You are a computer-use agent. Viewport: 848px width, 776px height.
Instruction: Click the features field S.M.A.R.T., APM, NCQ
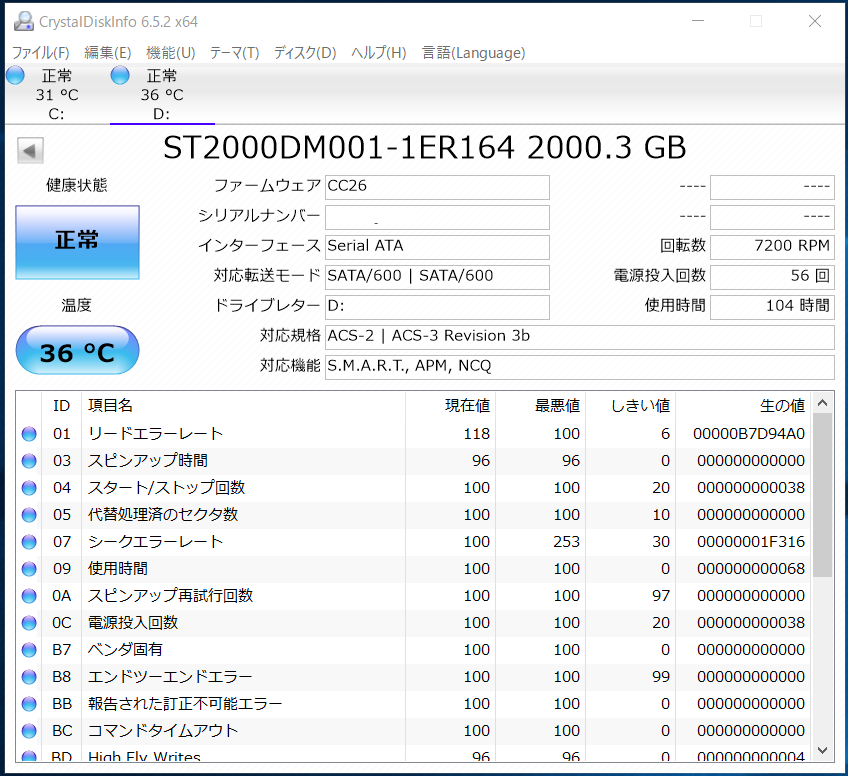pos(580,367)
